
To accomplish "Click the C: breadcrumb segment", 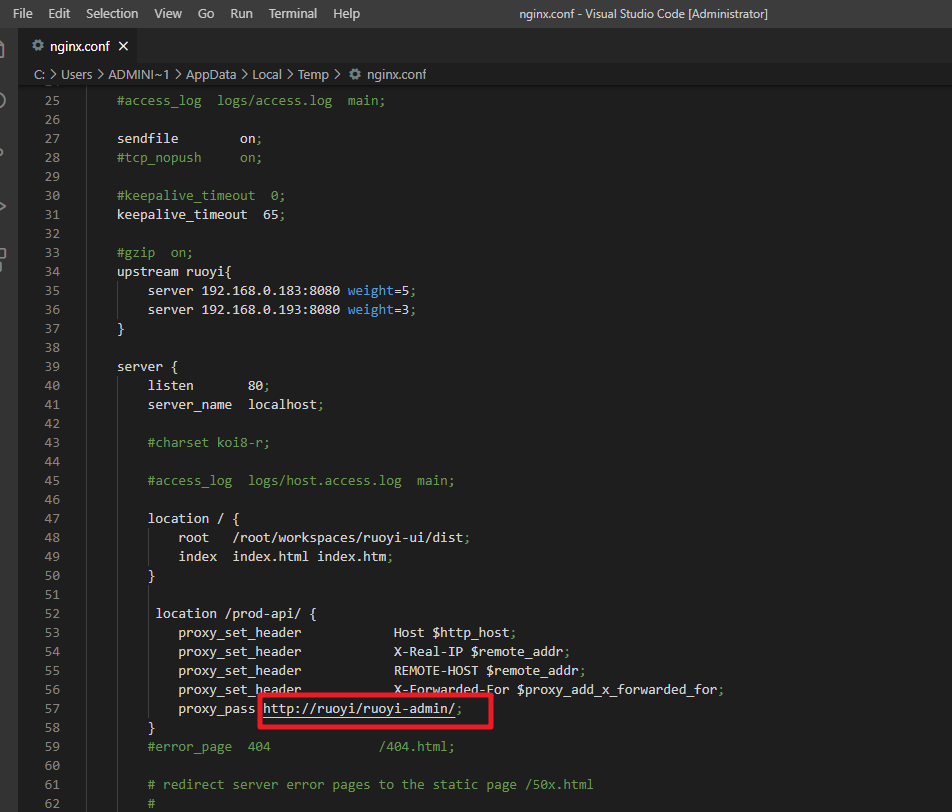I will point(39,75).
